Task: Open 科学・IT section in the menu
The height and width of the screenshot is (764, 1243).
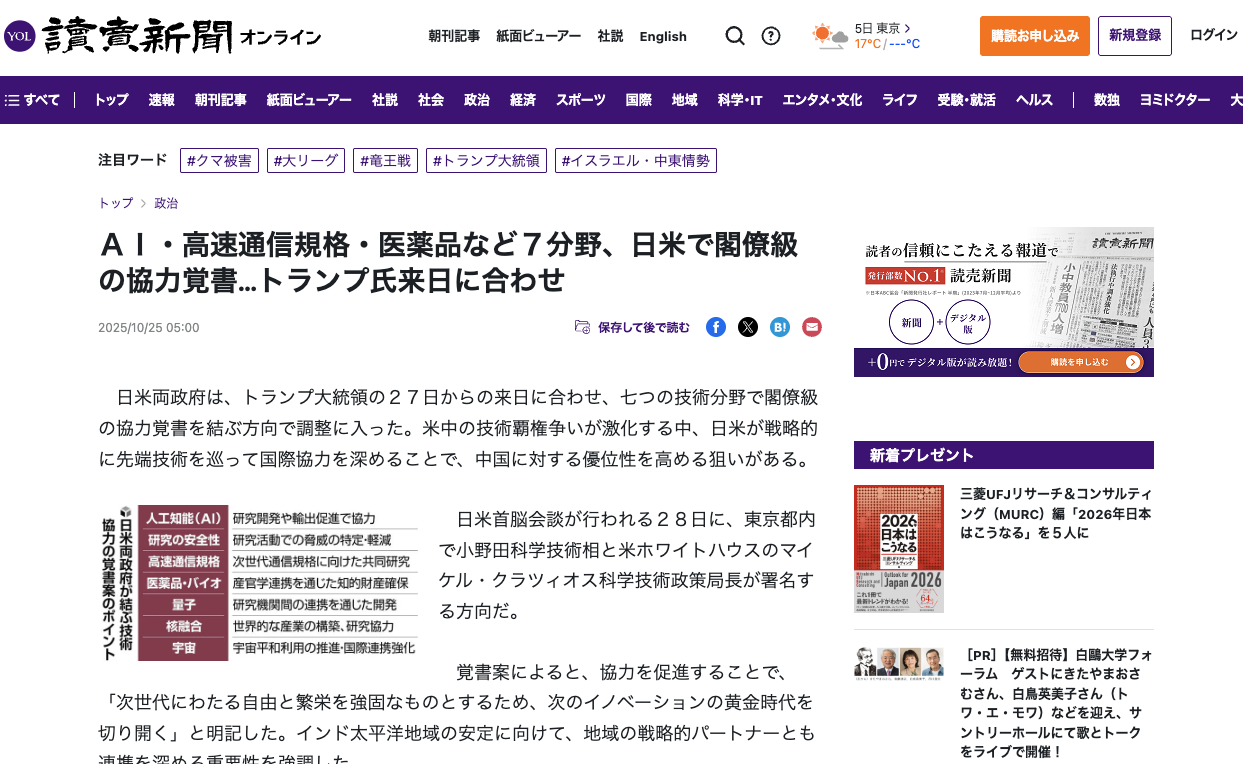Action: [739, 100]
